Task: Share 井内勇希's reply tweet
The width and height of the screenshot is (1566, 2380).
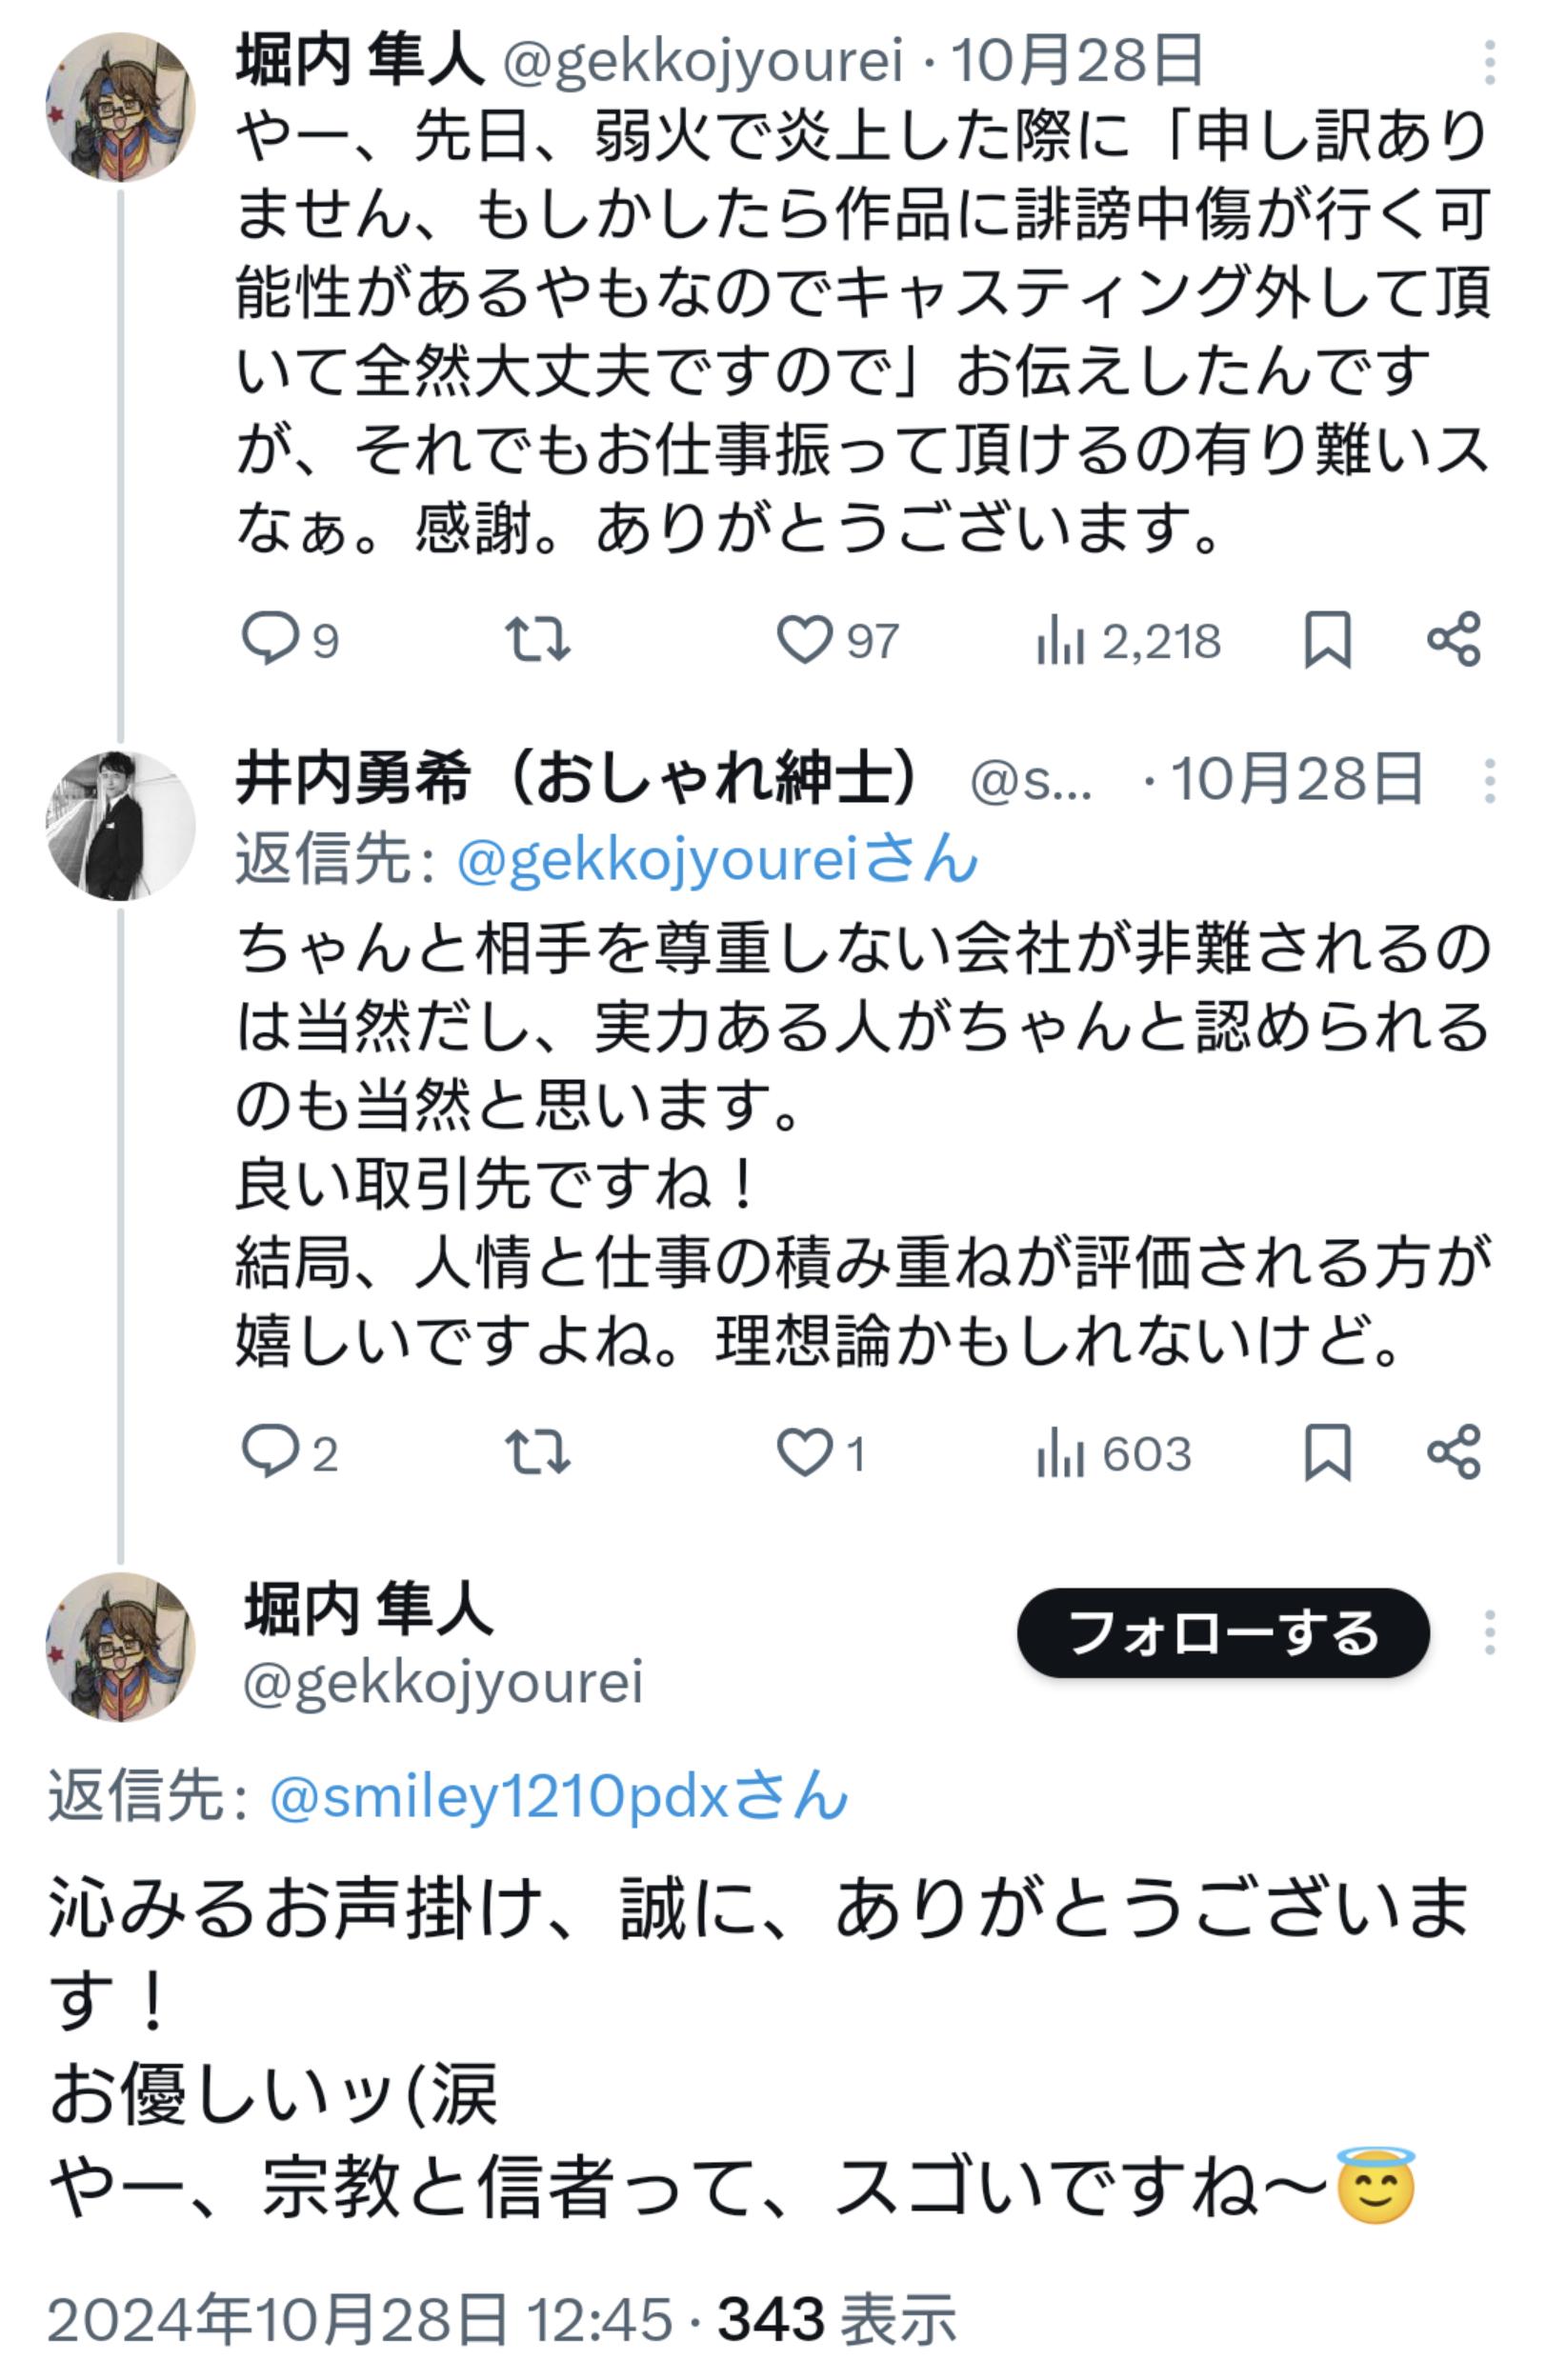Action: (x=1453, y=1452)
